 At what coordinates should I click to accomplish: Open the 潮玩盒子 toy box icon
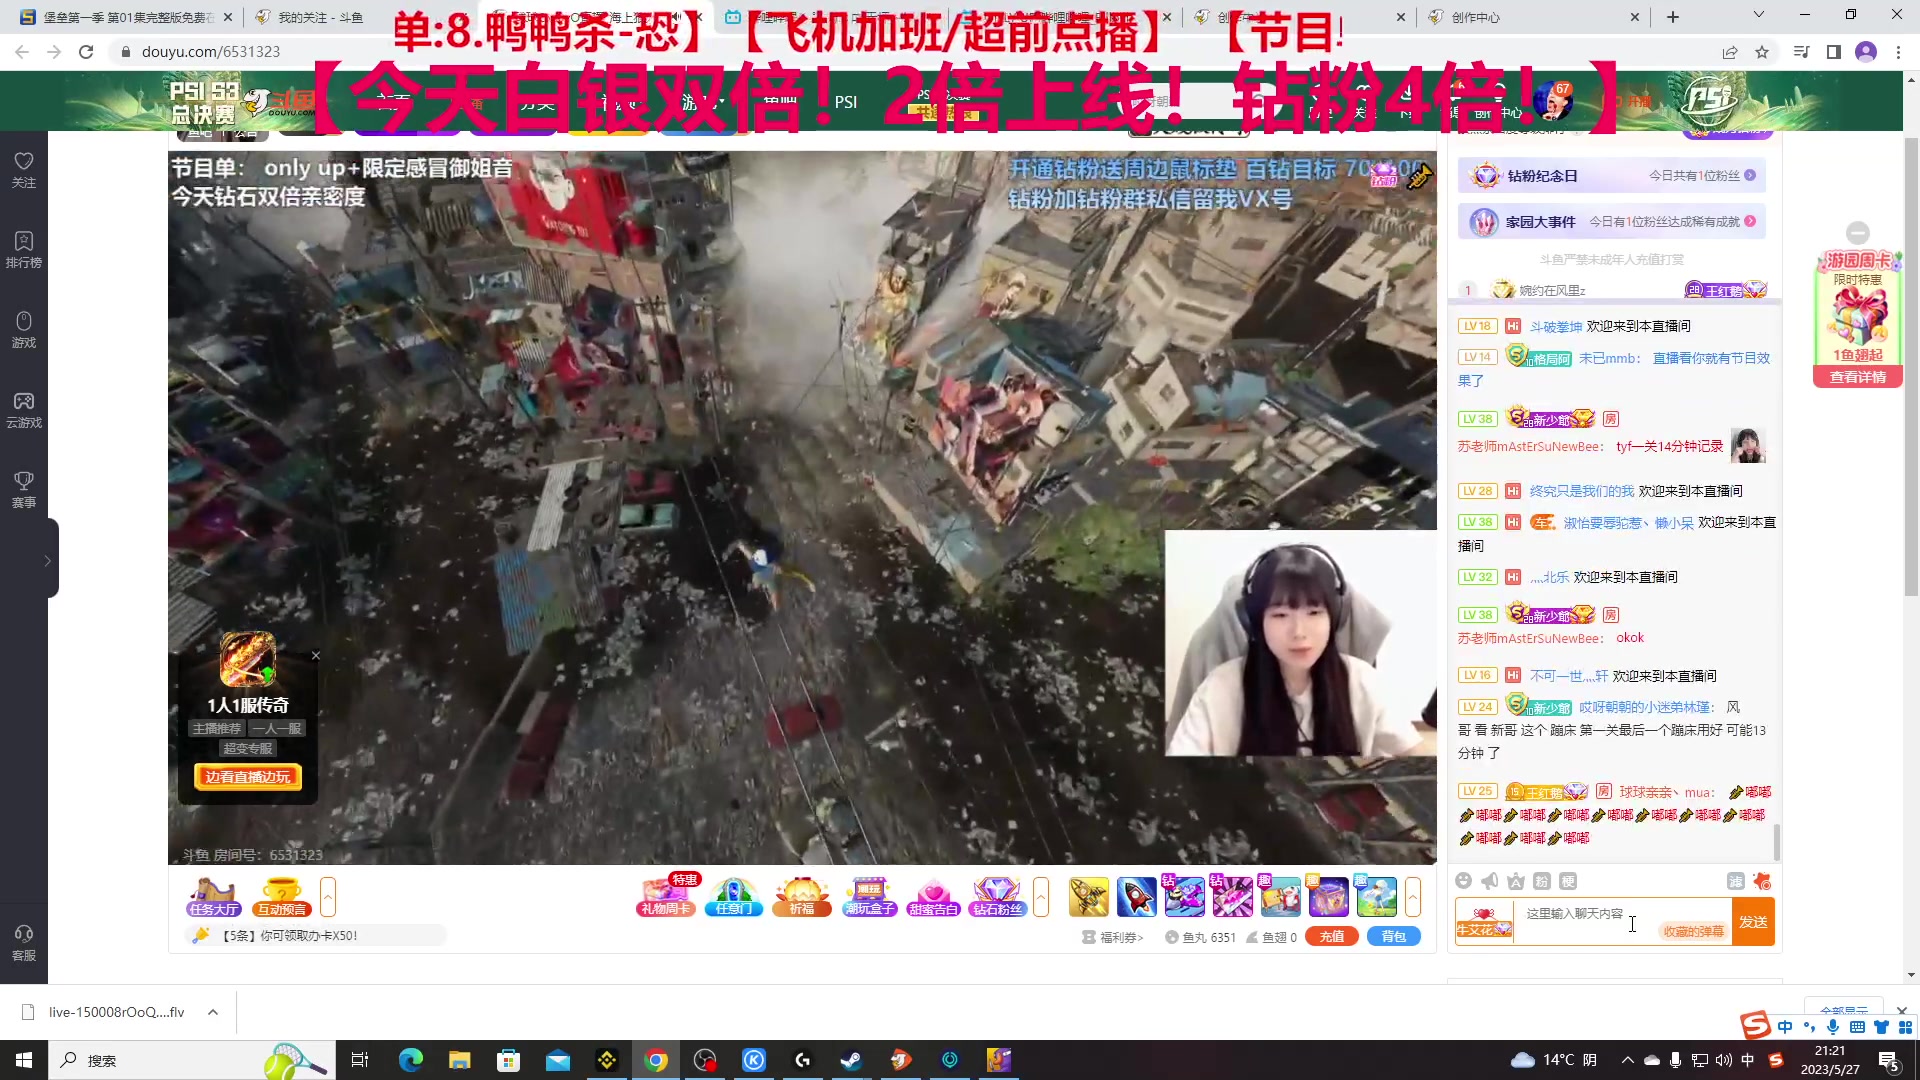pos(869,897)
